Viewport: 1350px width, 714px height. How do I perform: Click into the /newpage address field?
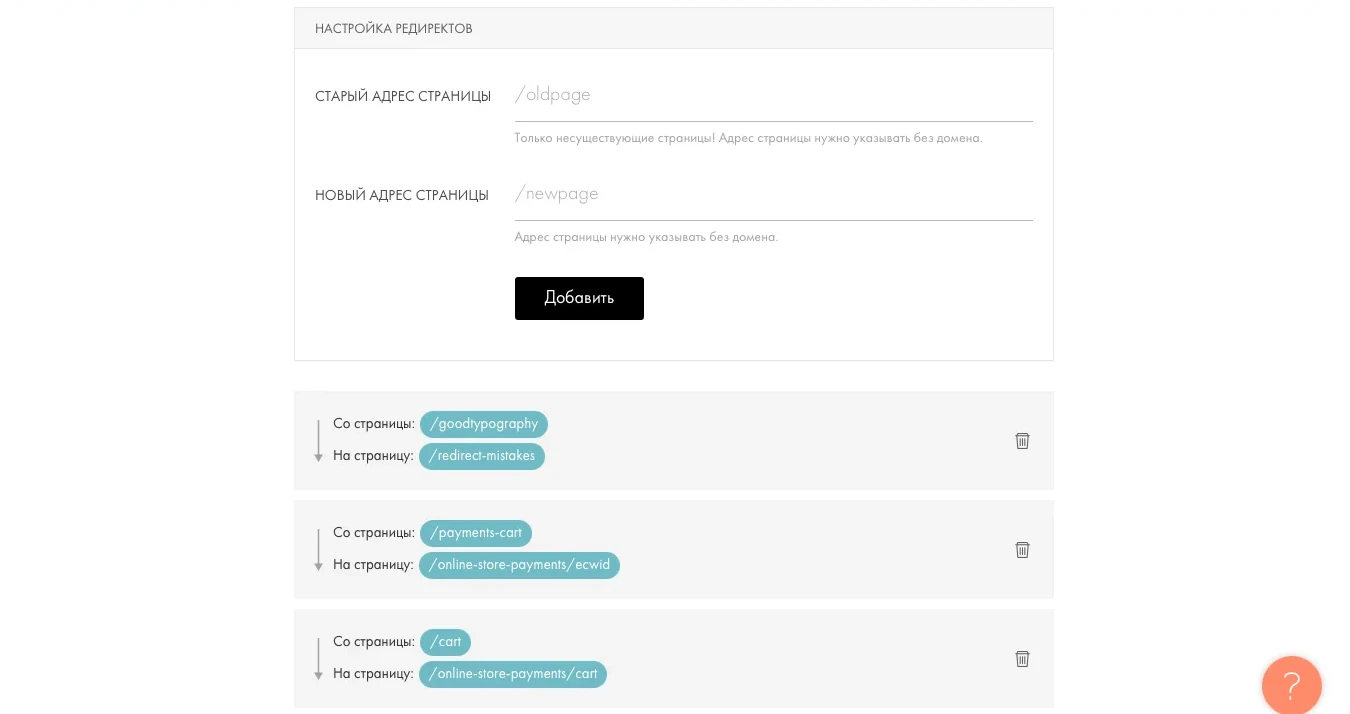(773, 195)
